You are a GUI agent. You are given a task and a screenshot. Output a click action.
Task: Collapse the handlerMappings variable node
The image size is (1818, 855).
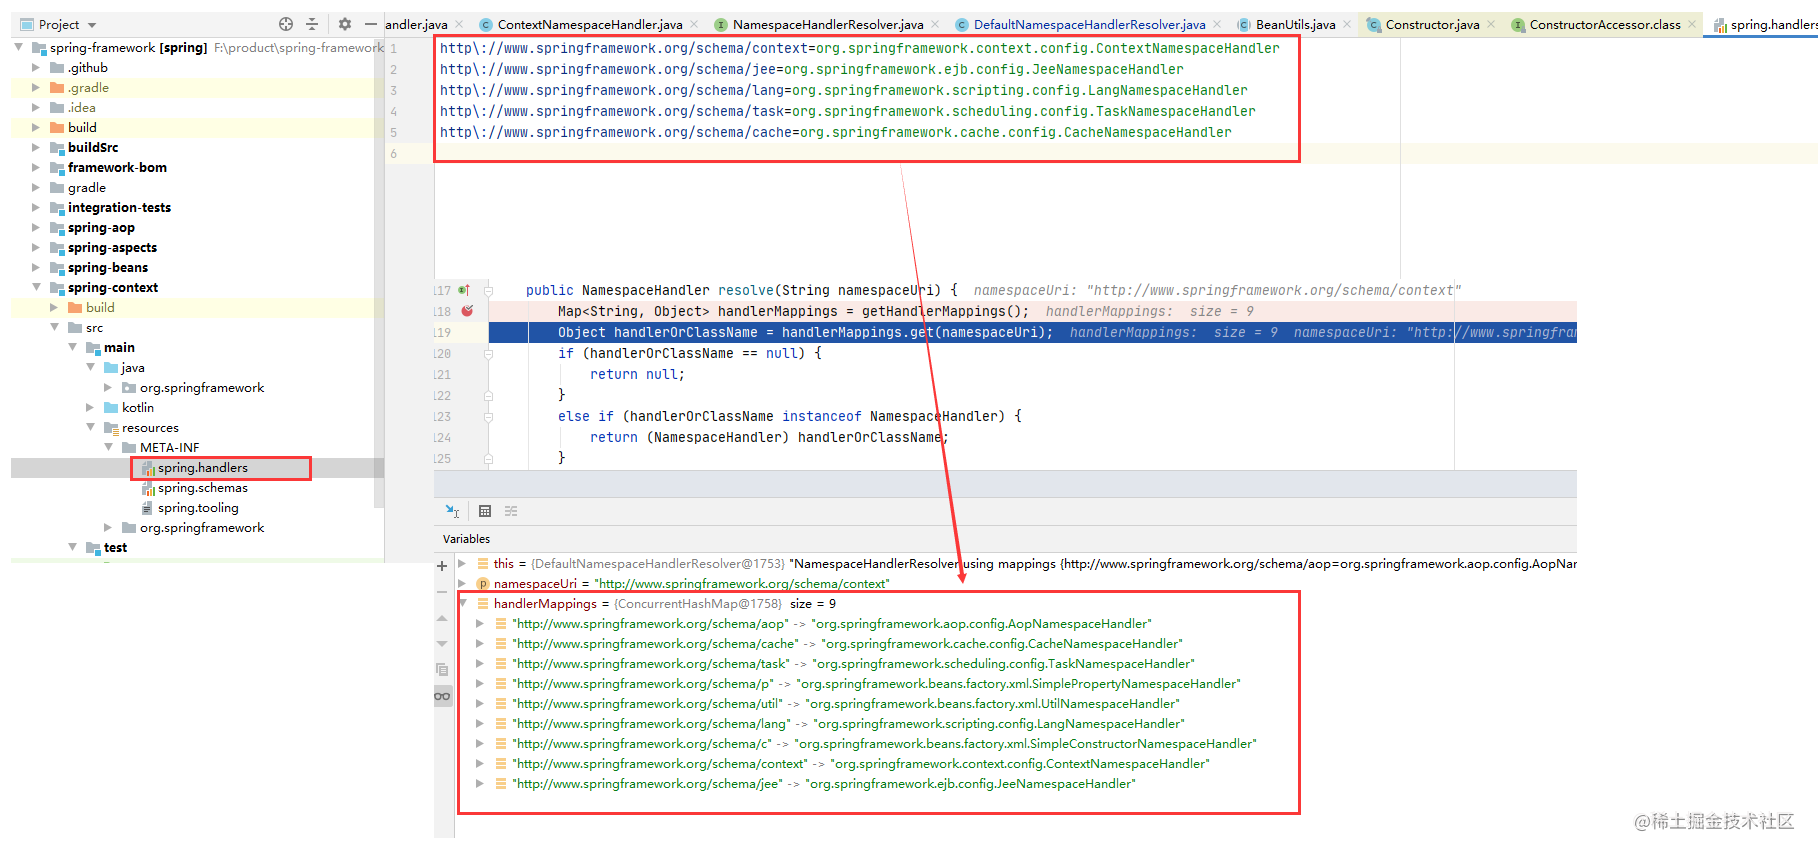tap(462, 603)
